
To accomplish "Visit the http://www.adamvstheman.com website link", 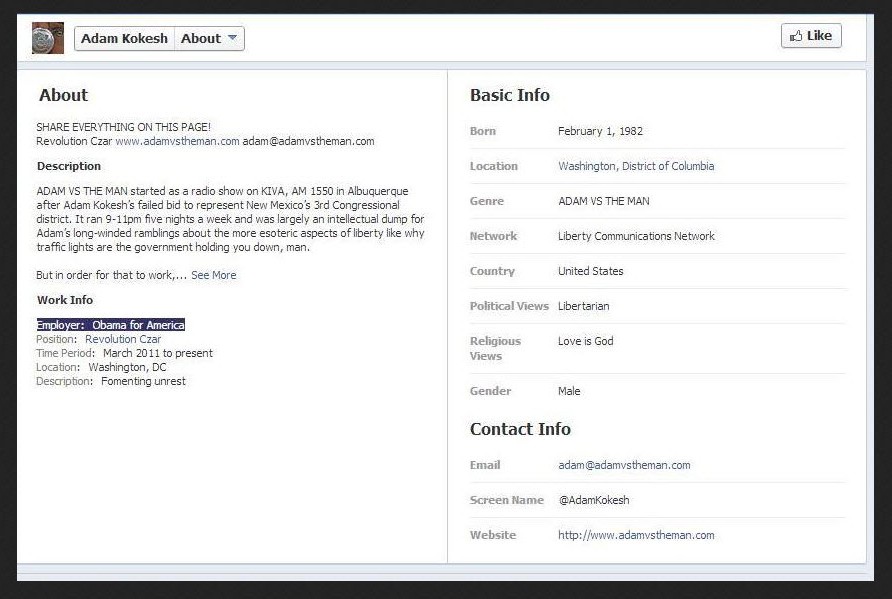I will [x=636, y=535].
